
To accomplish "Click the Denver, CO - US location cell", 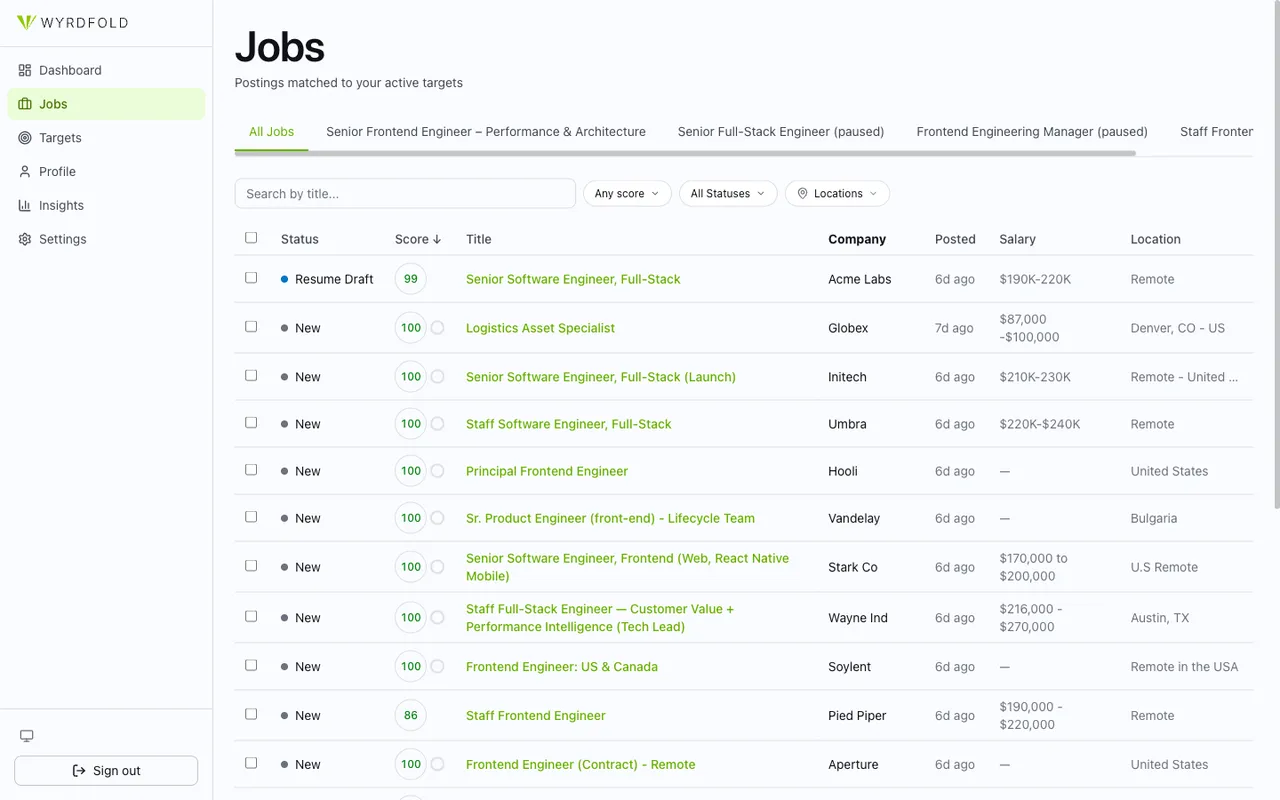I will click(x=1178, y=328).
